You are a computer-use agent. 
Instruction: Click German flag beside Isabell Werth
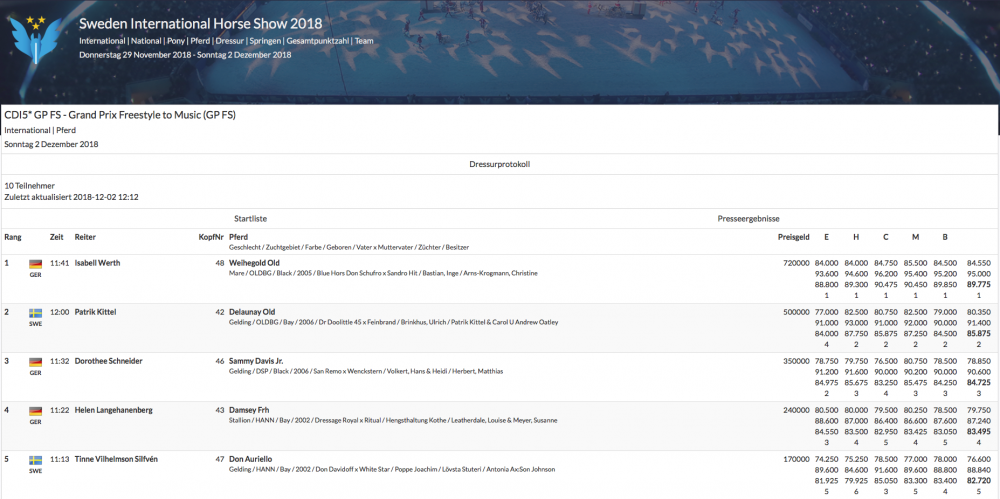[x=35, y=263]
